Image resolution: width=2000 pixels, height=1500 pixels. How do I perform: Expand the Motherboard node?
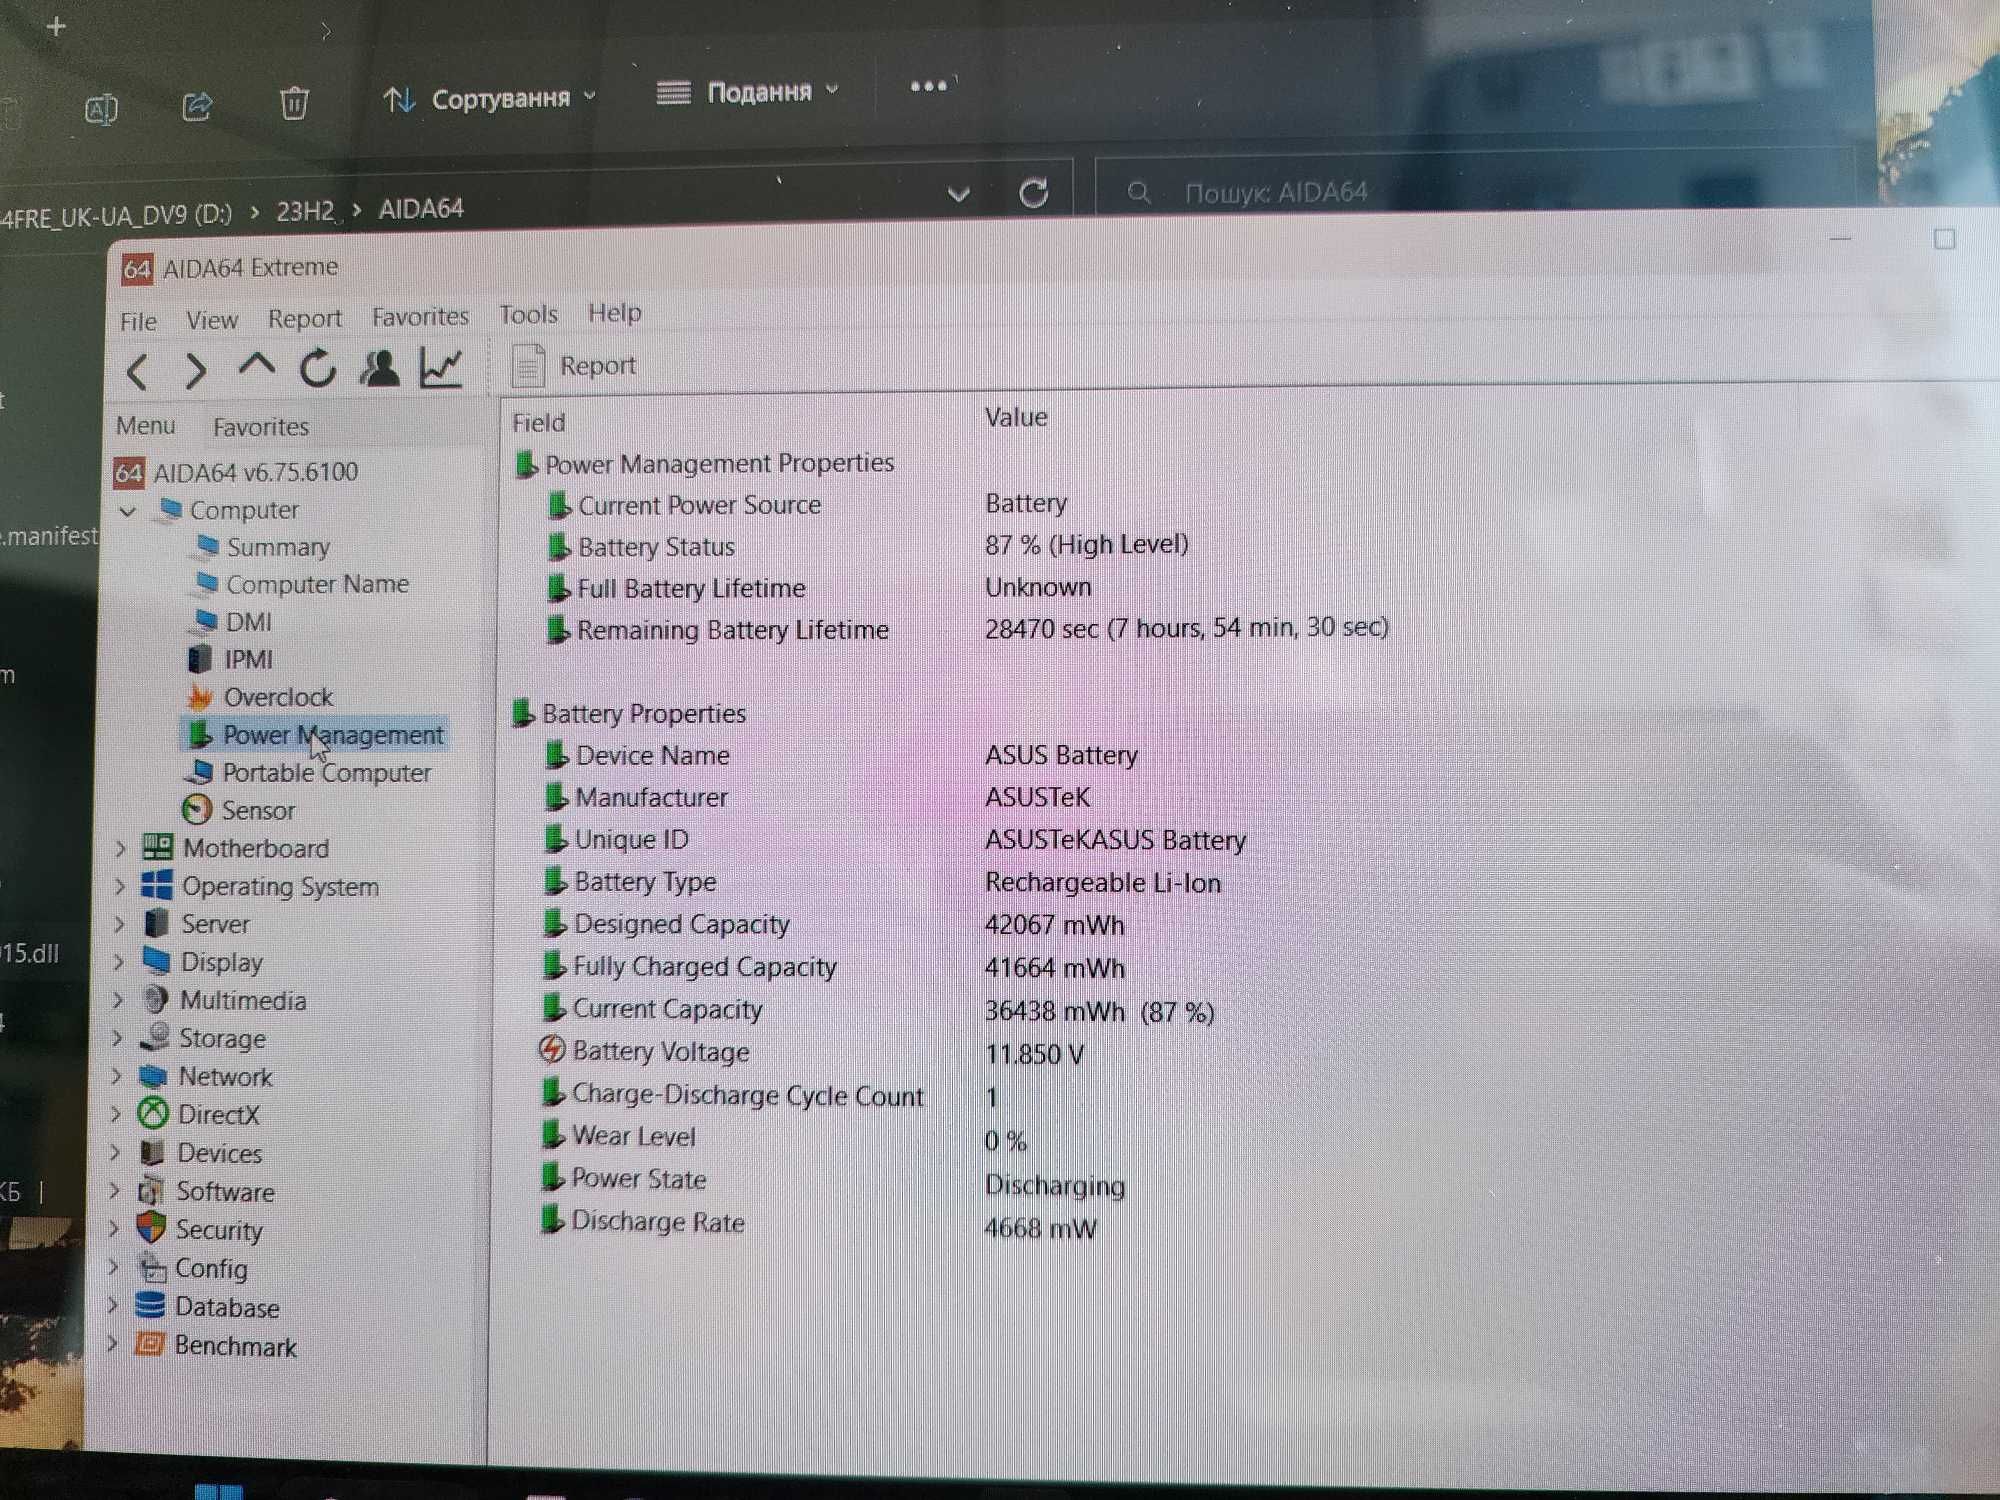(x=120, y=849)
